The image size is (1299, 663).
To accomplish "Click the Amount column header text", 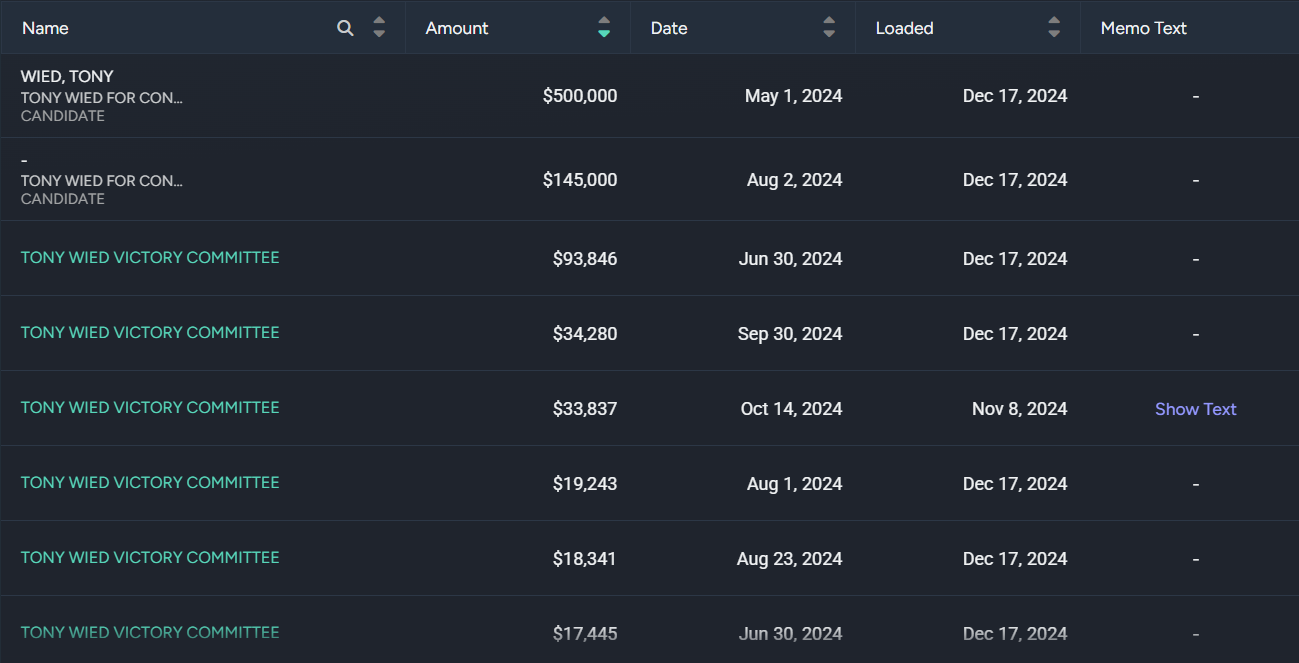I will click(457, 28).
